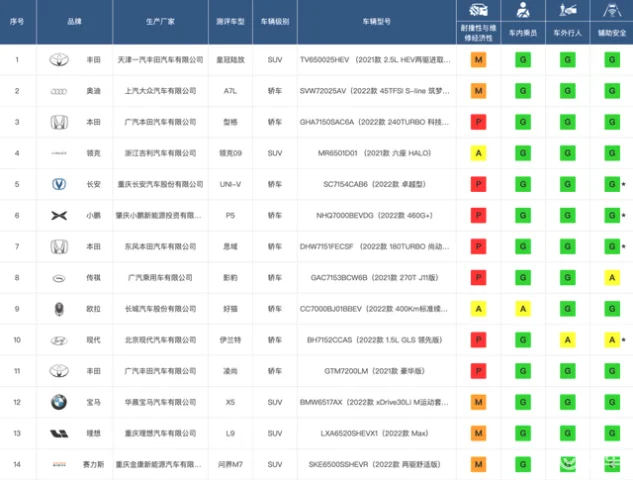Select the green G 辅助安全 rating for UNI-V
This screenshot has height=480, width=633.
pos(612,184)
